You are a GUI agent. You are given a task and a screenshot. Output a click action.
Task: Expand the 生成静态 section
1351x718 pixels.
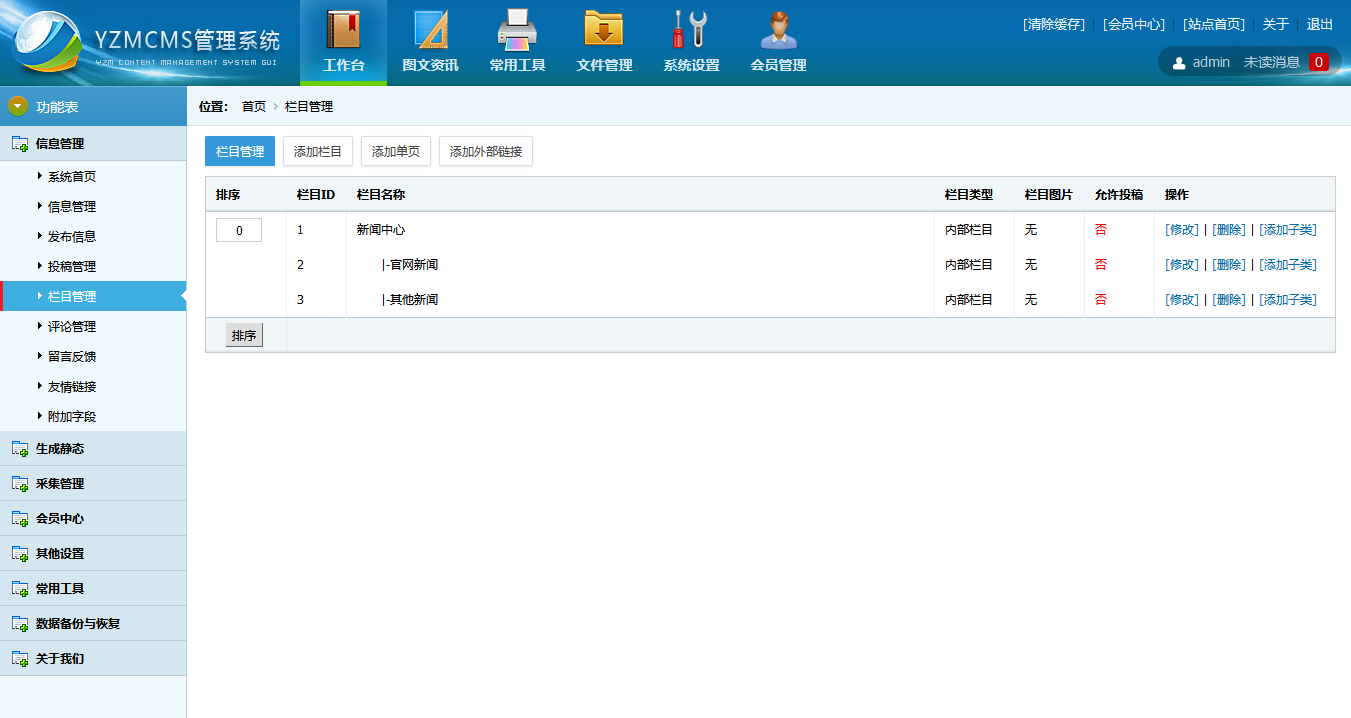[60, 448]
